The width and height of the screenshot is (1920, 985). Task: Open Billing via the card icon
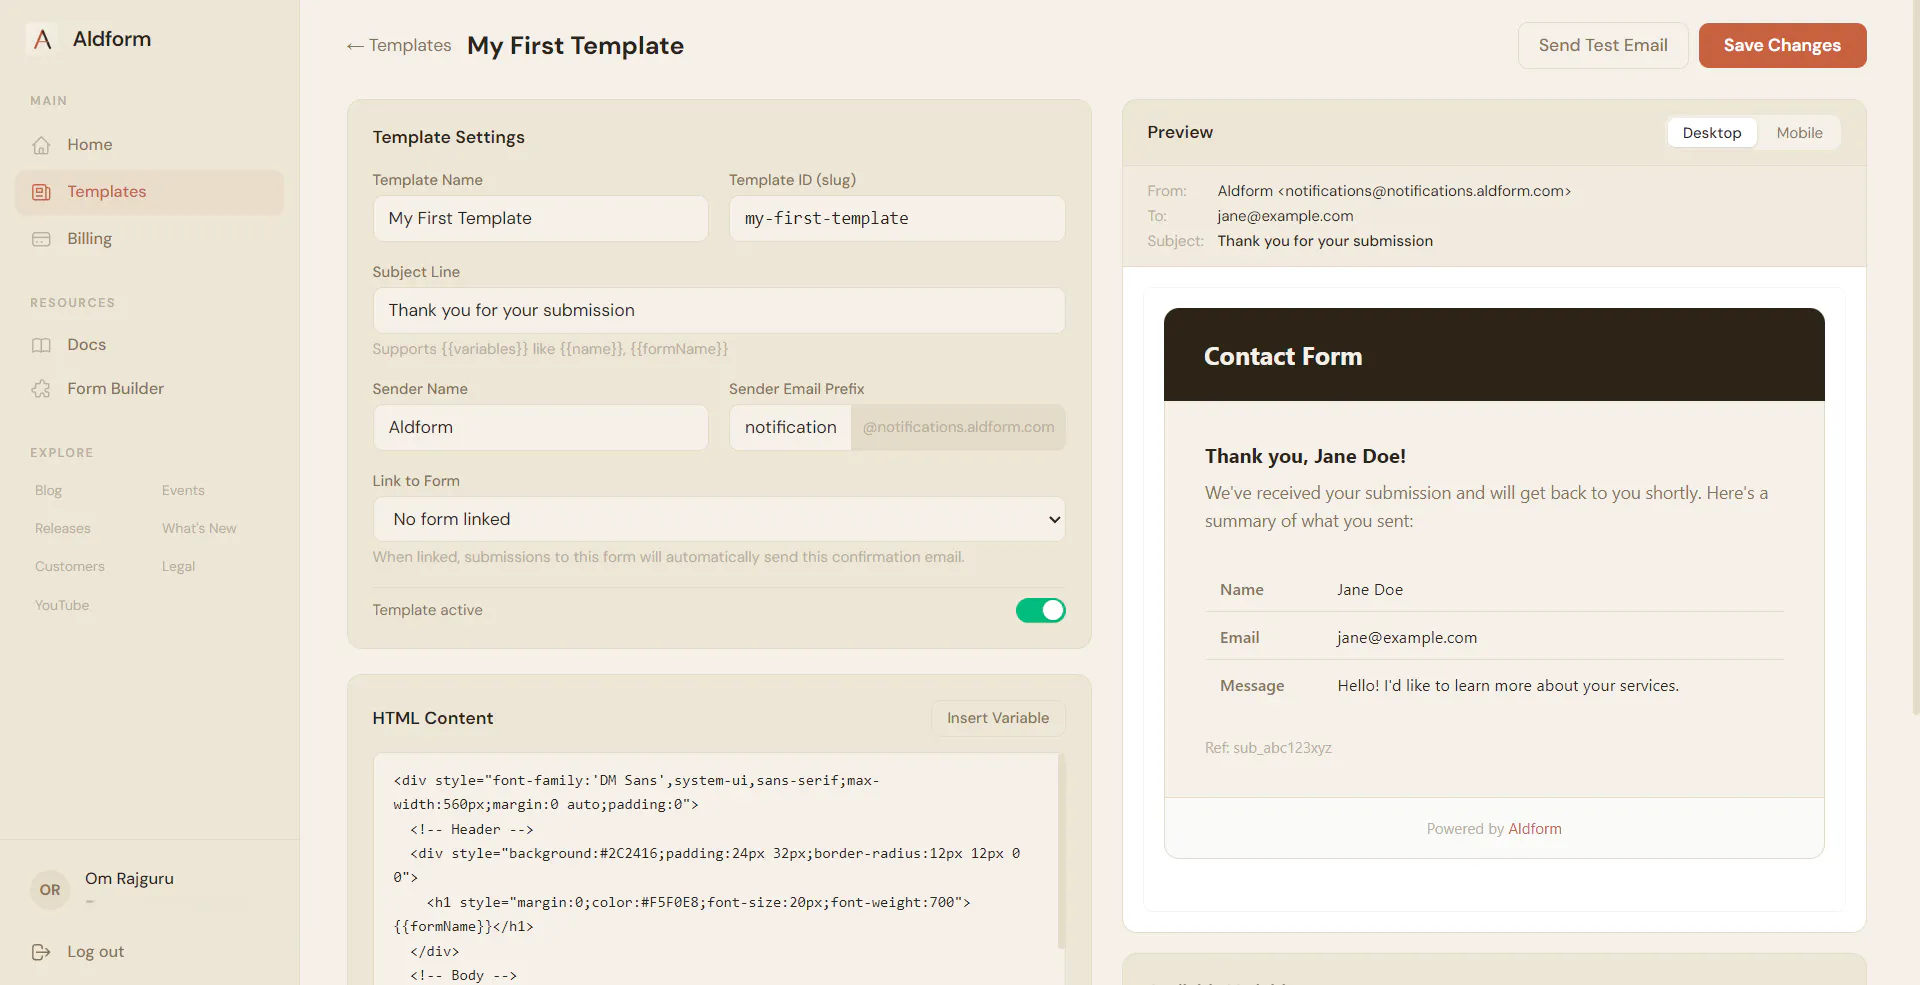(x=41, y=239)
